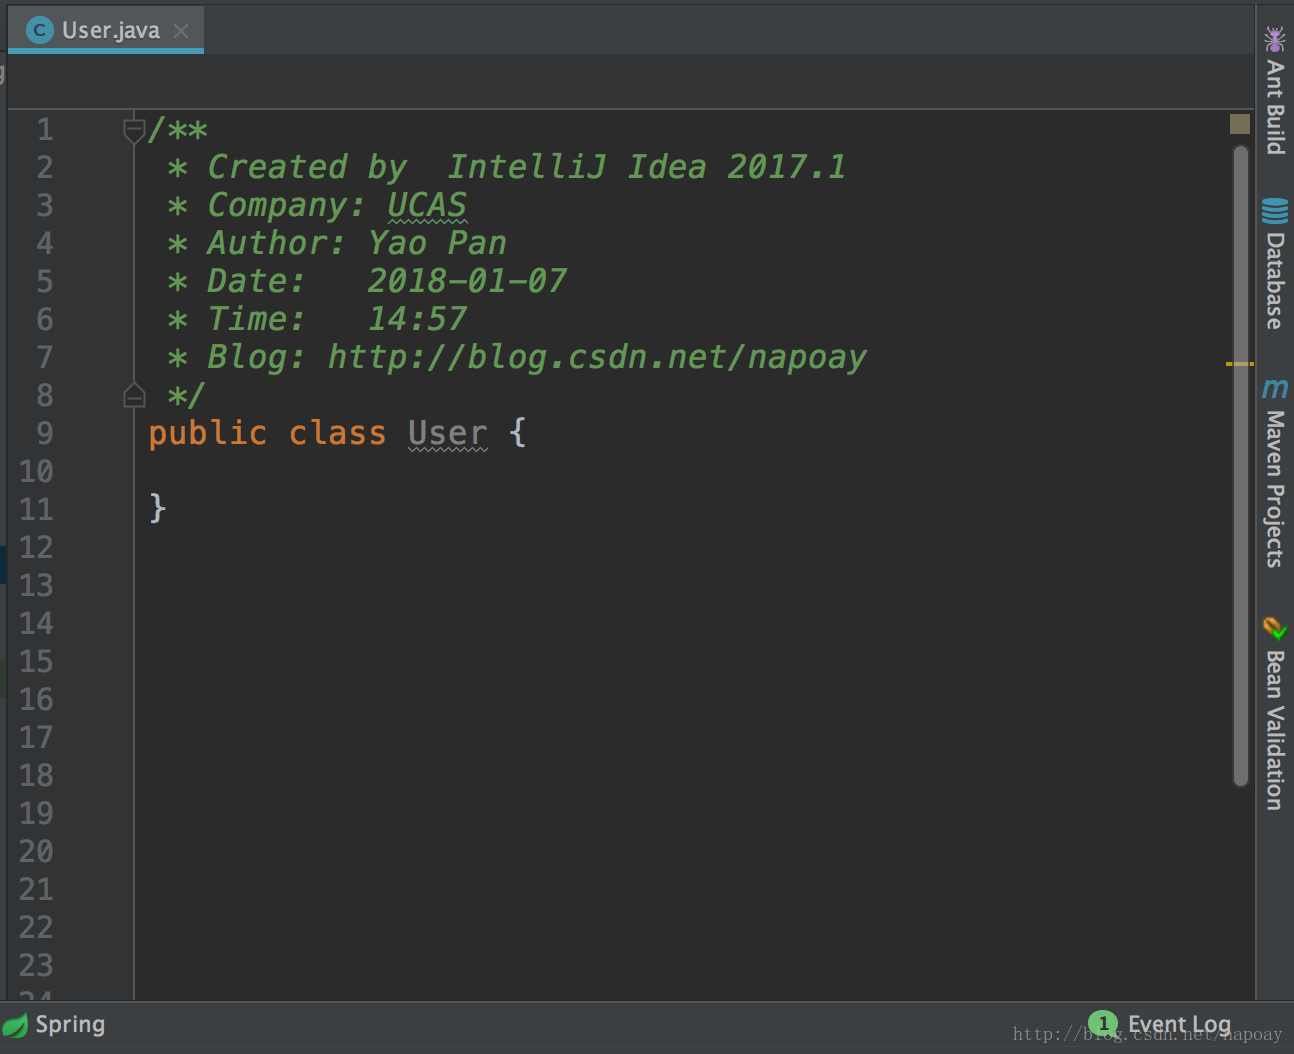Click the blog URL in comment
1294x1054 pixels.
597,357
